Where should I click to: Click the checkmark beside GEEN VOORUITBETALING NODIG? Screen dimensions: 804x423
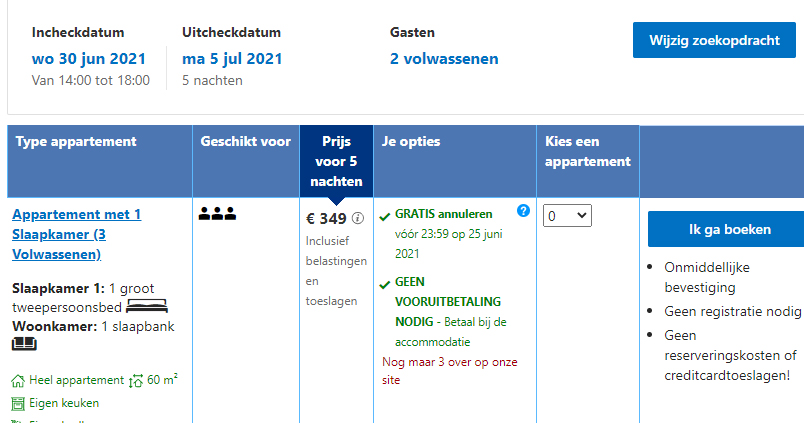click(385, 284)
